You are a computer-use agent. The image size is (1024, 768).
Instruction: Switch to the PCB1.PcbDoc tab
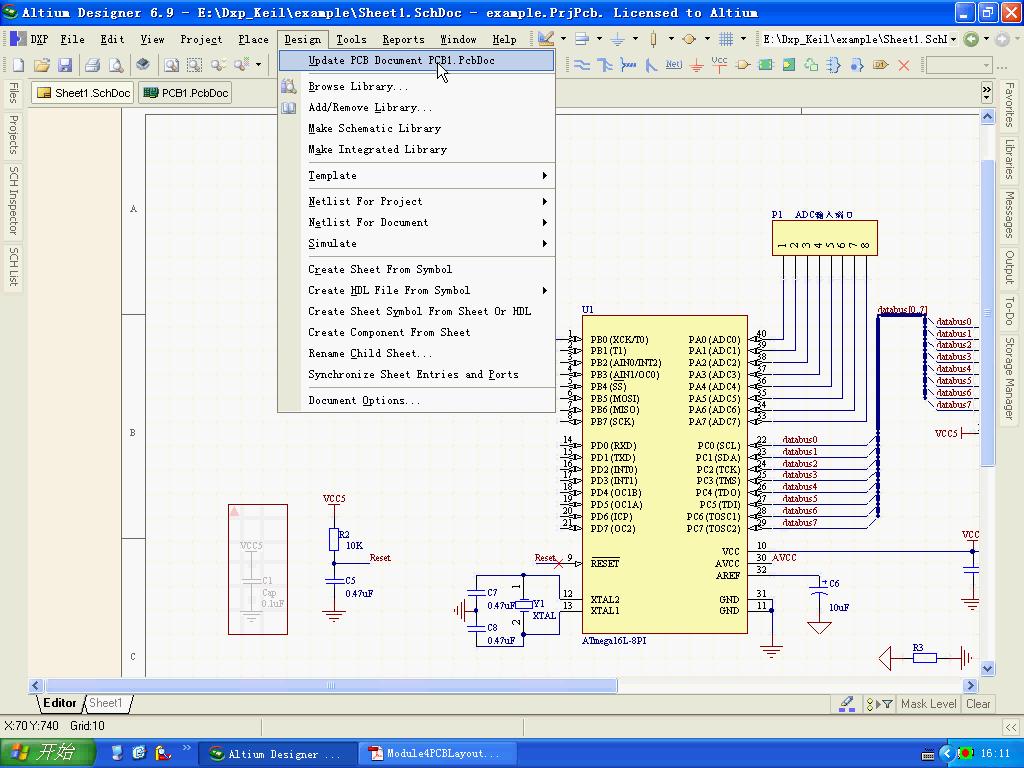(186, 93)
